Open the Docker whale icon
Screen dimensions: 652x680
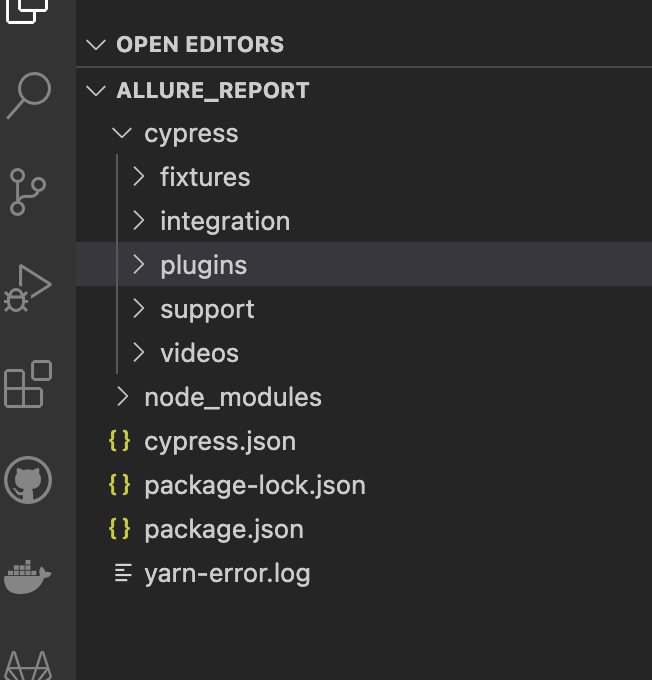click(28, 576)
